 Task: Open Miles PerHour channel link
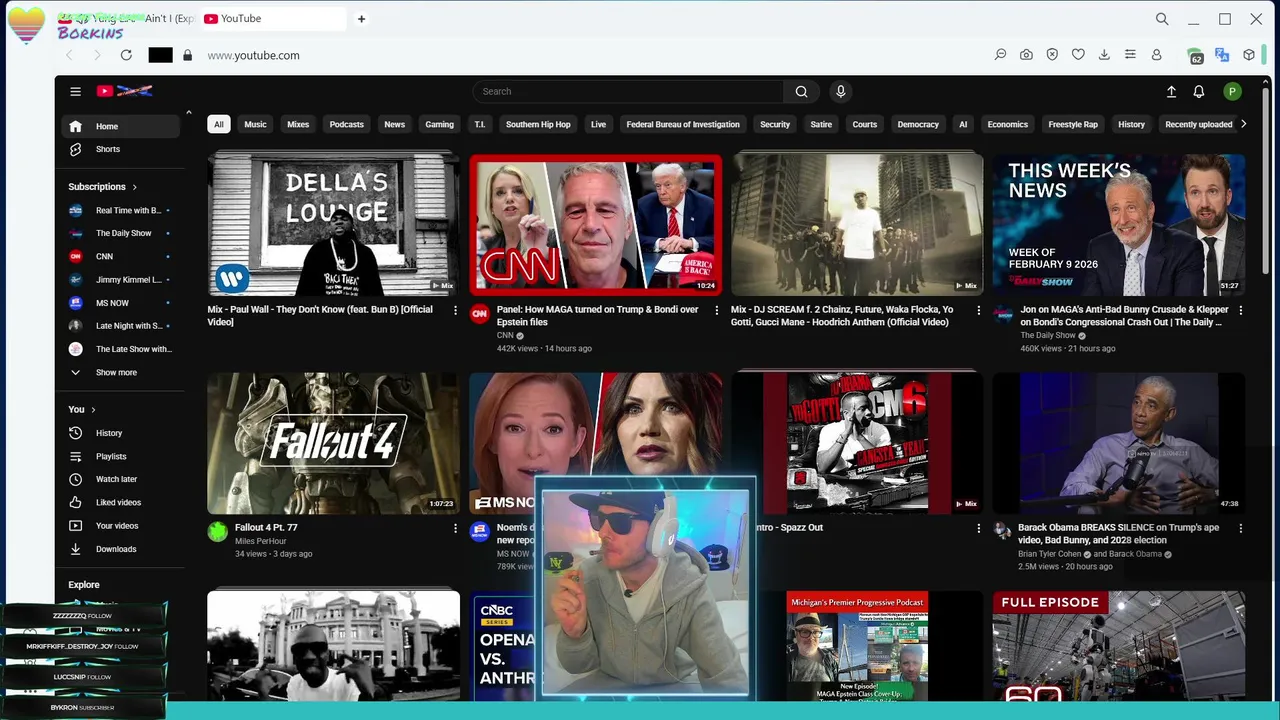(x=260, y=541)
